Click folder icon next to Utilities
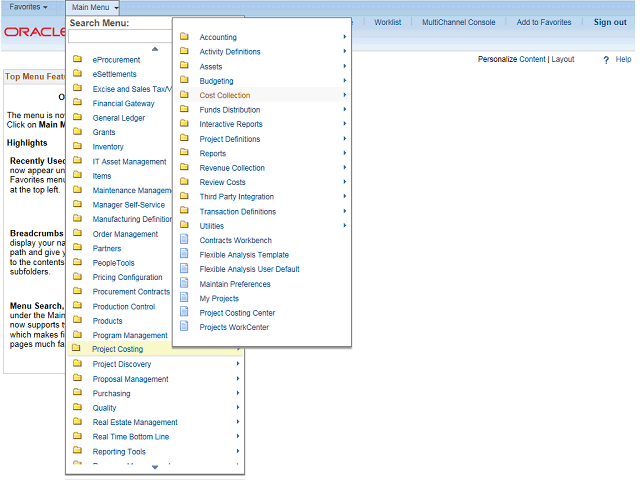The height and width of the screenshot is (480, 640). click(x=184, y=224)
